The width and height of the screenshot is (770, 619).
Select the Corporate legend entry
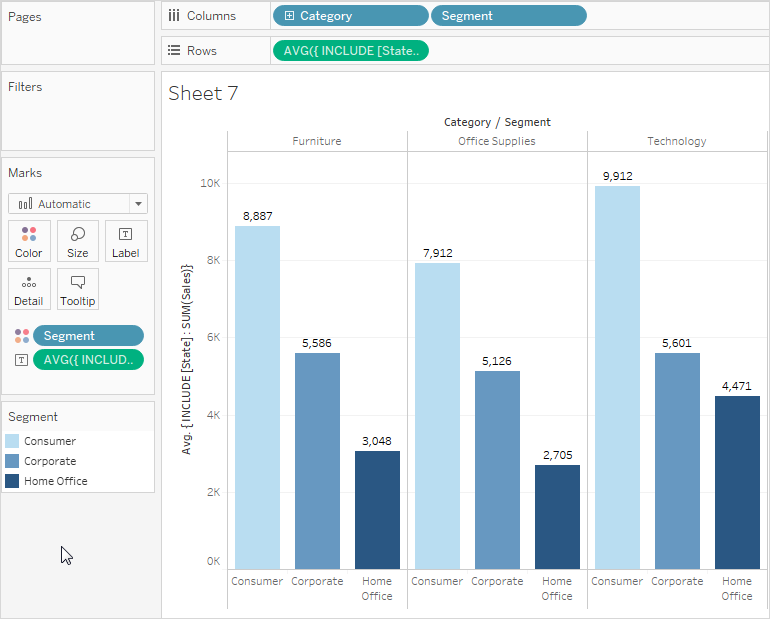point(41,461)
